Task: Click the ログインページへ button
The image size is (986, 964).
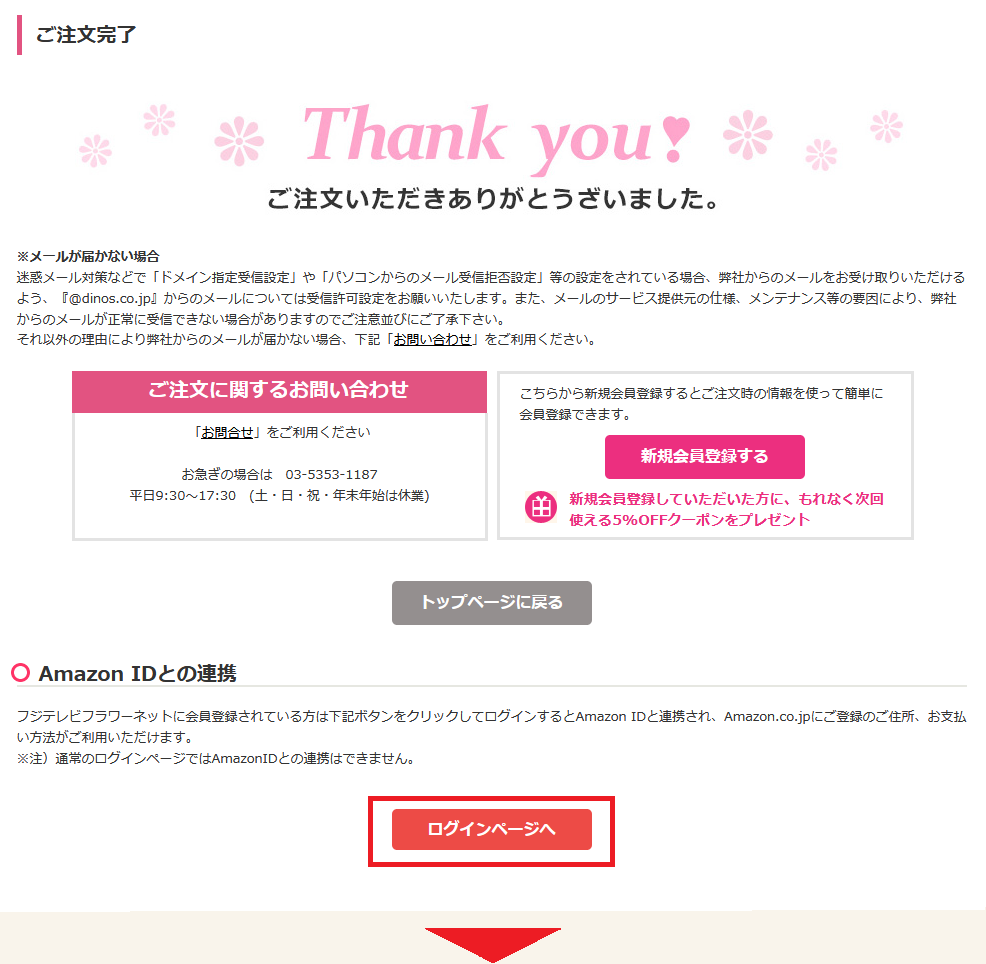Action: tap(491, 829)
